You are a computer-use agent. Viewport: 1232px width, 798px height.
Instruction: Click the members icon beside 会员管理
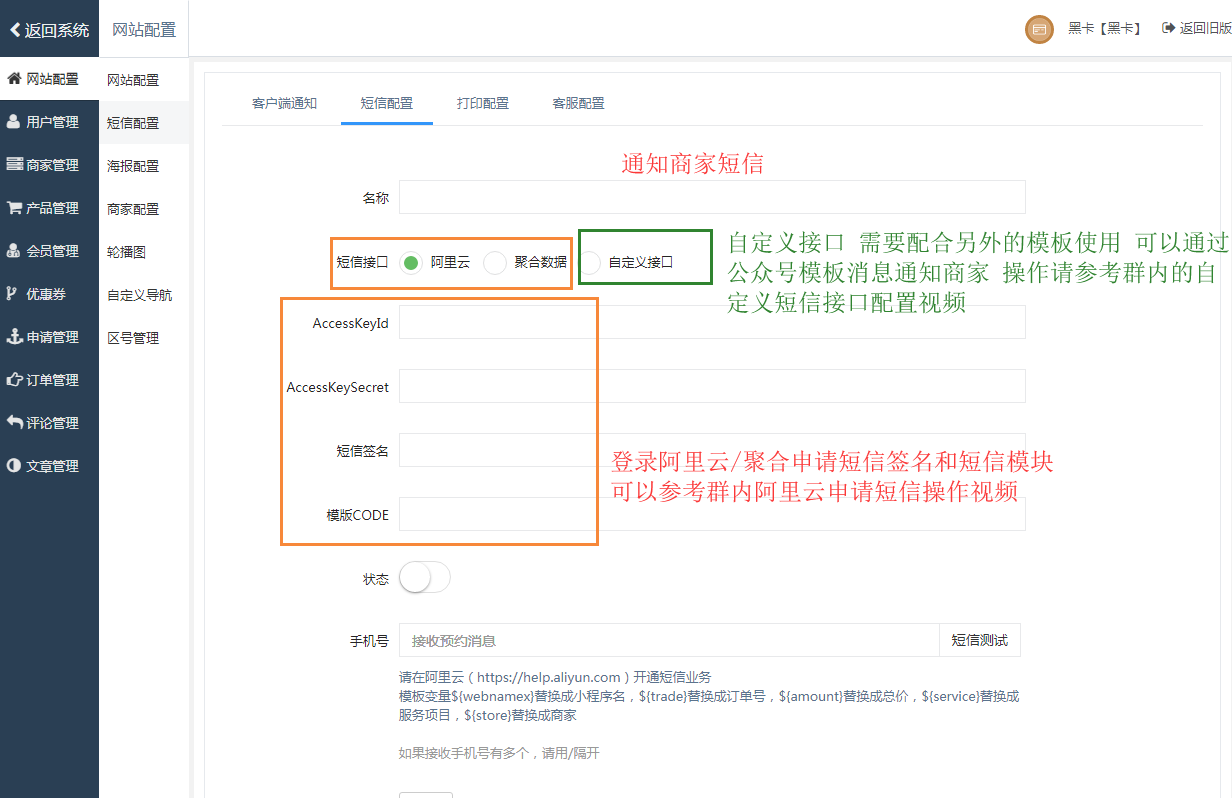click(x=14, y=250)
